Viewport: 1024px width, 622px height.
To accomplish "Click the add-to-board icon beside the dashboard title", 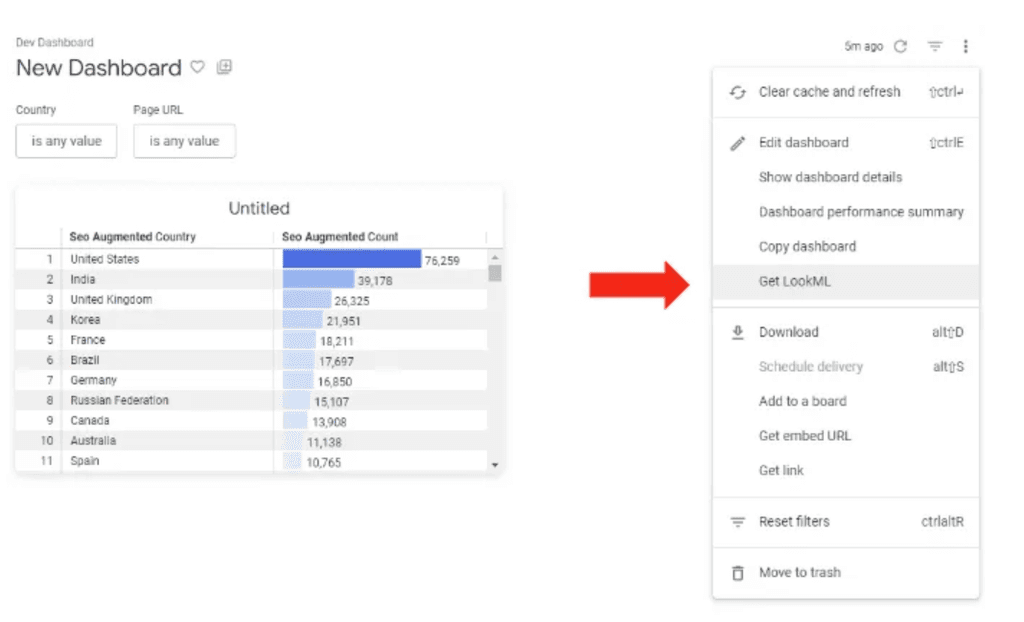I will click(x=223, y=67).
